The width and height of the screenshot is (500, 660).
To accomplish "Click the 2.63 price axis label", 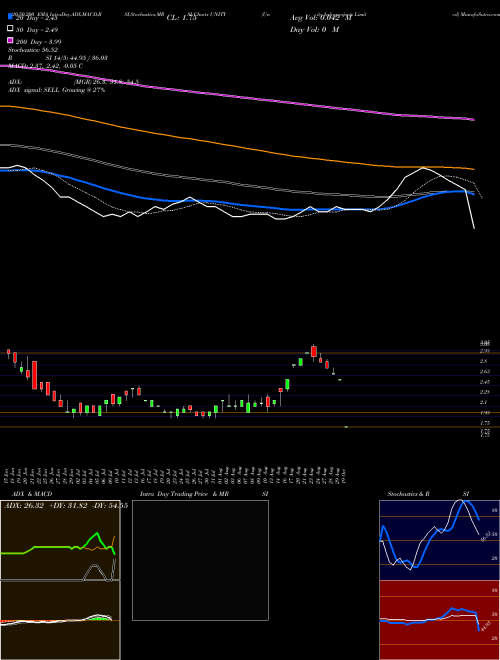I will tap(485, 372).
